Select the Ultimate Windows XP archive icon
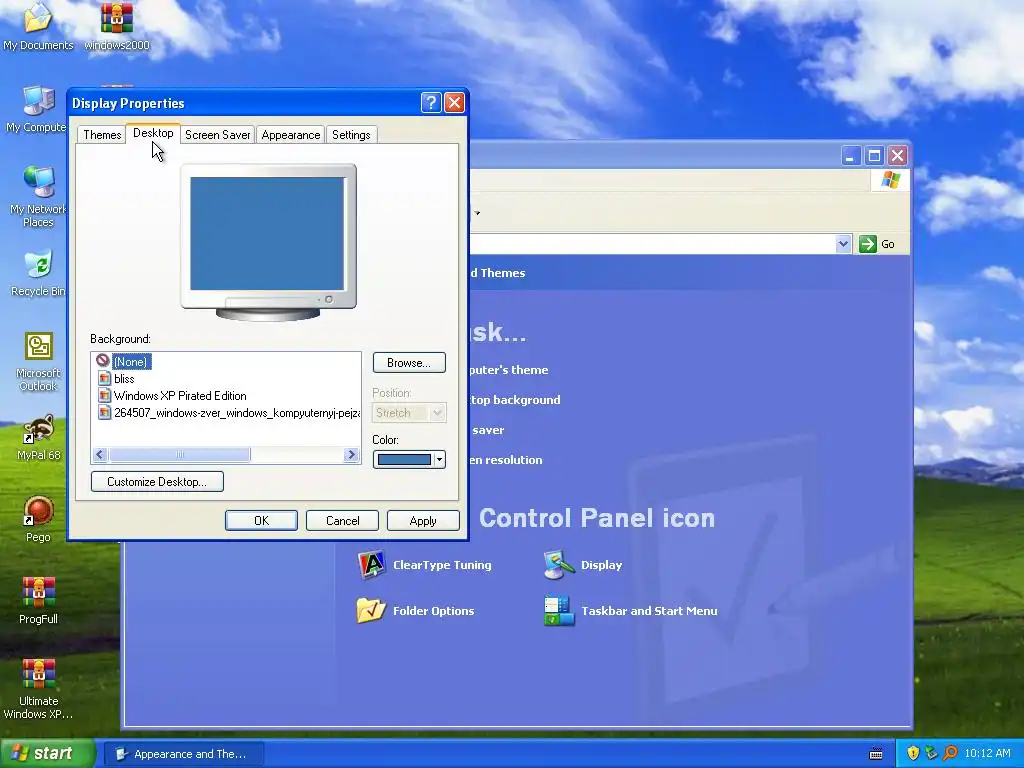The height and width of the screenshot is (768, 1024). coord(38,688)
